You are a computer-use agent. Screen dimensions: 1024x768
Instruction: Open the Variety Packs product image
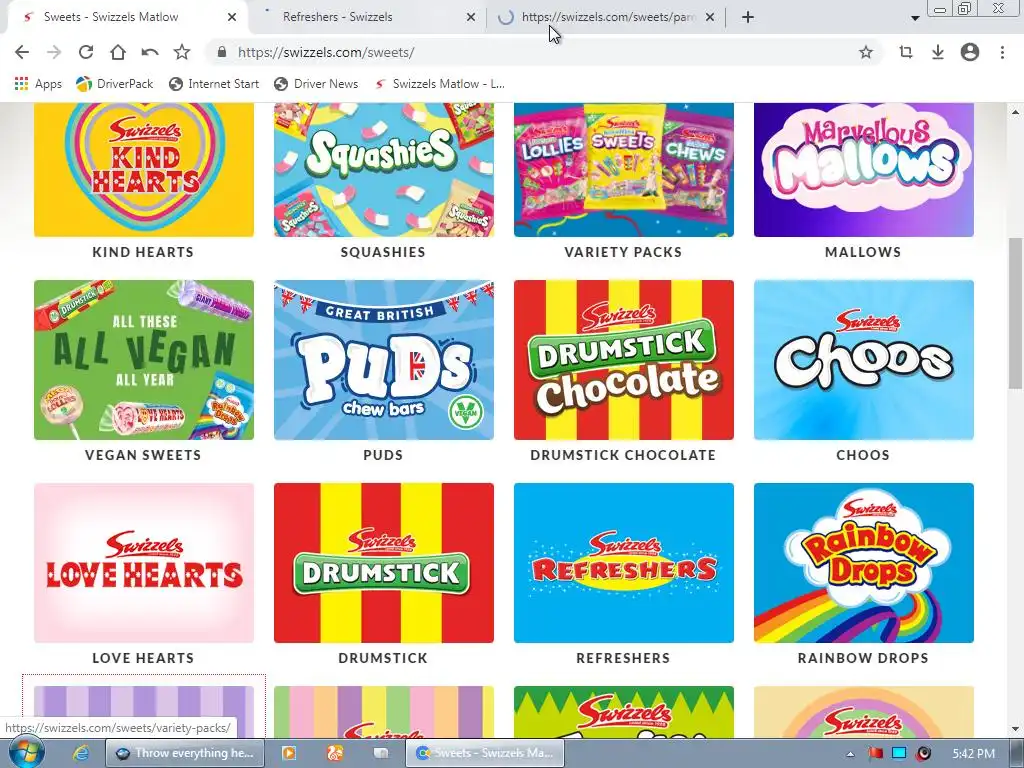[624, 170]
